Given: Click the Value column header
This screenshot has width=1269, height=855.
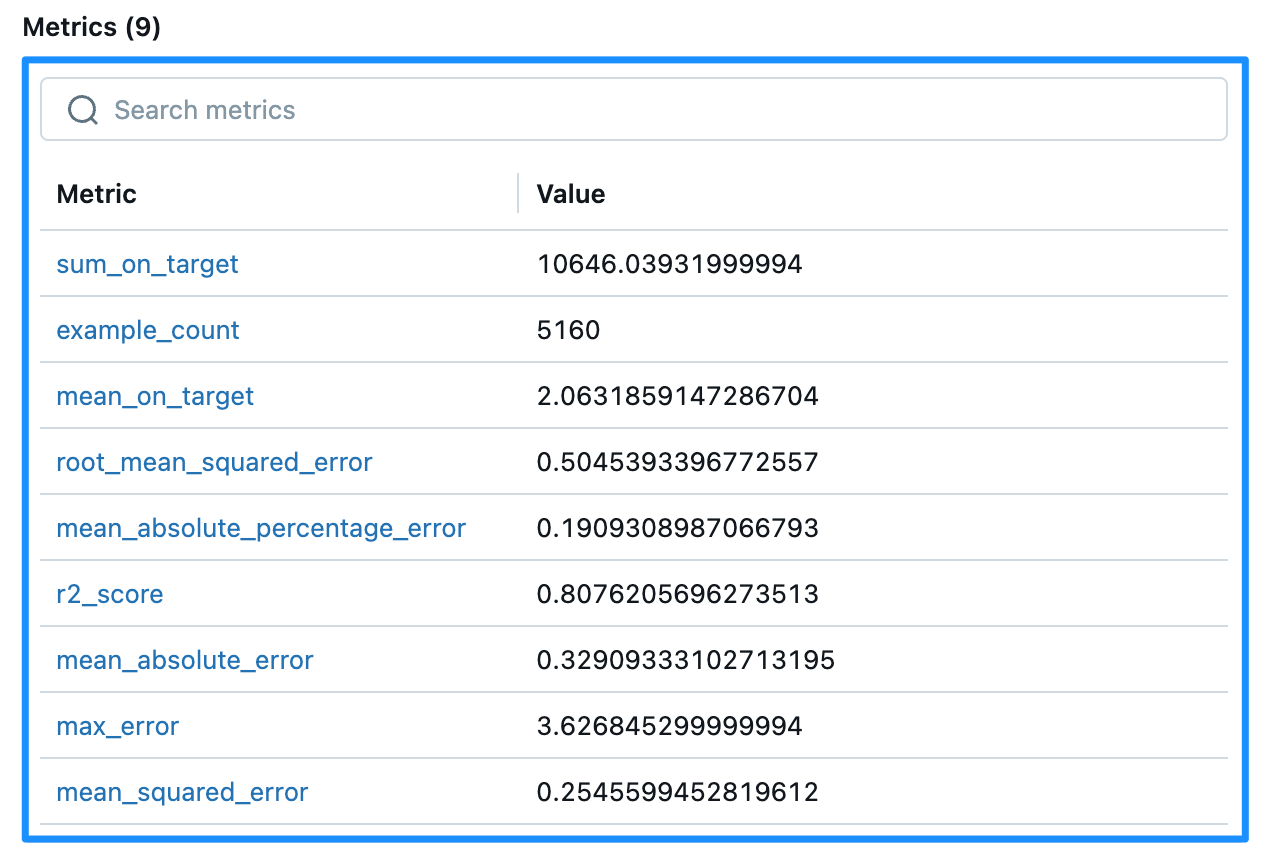Looking at the screenshot, I should coord(571,193).
